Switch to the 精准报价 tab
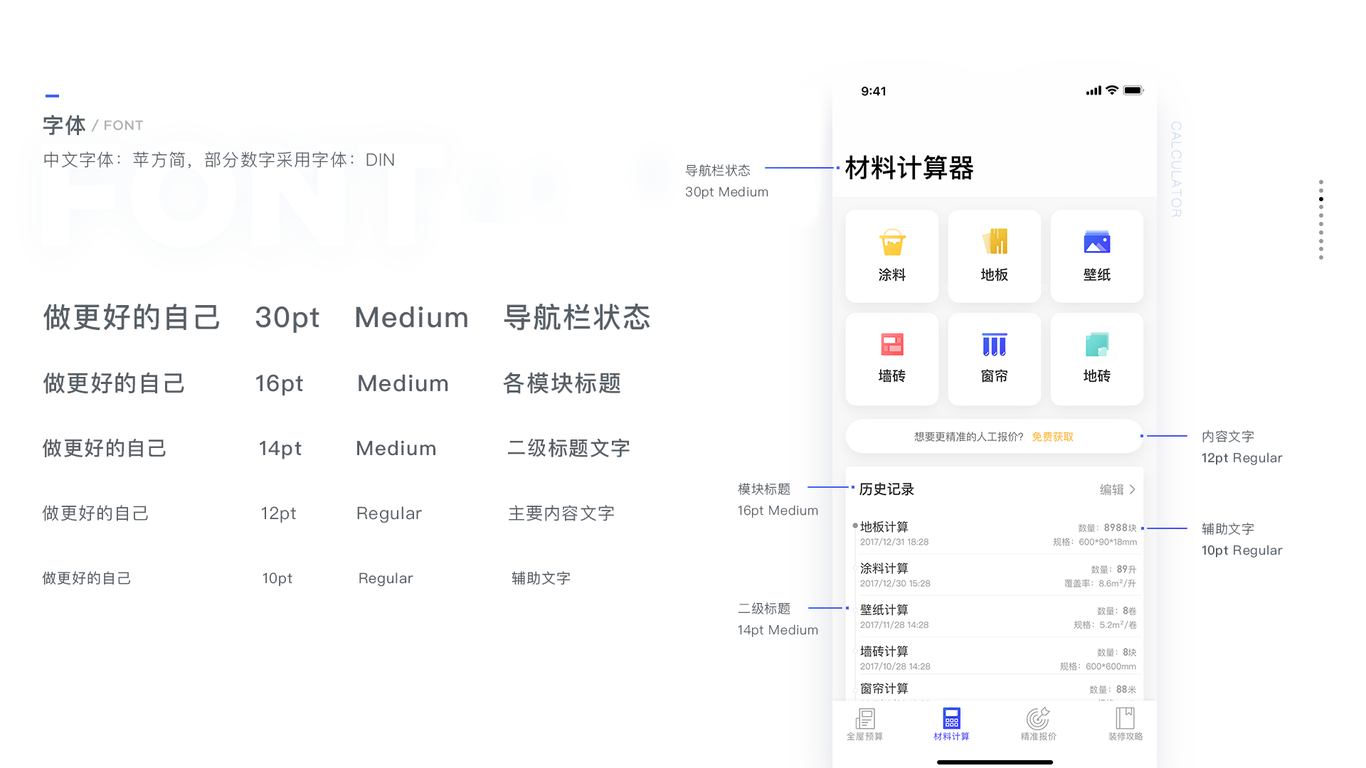Screen dimensions: 1366x768 point(1038,724)
